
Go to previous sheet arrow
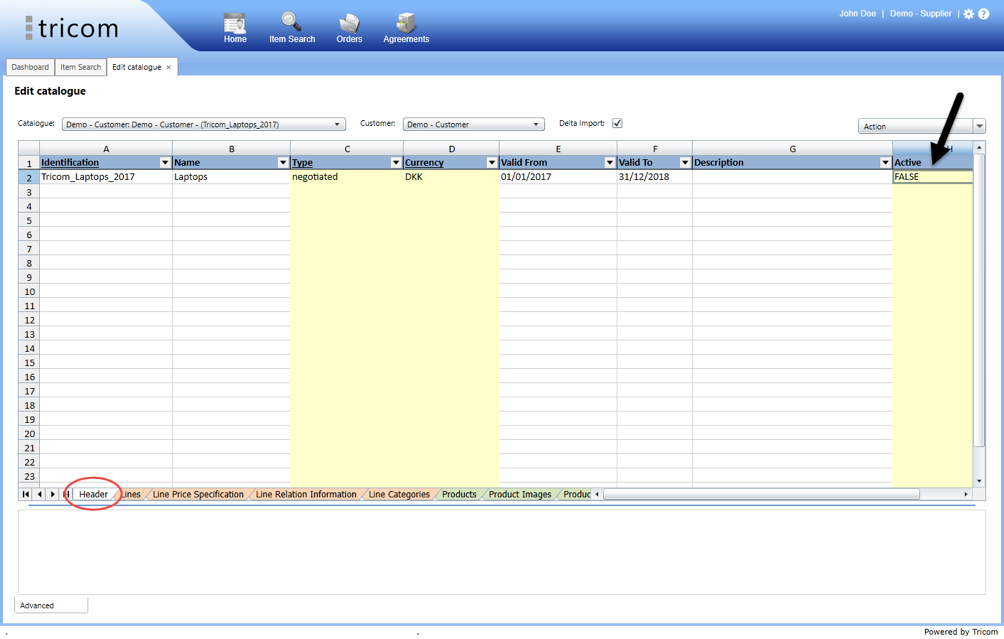[39, 494]
